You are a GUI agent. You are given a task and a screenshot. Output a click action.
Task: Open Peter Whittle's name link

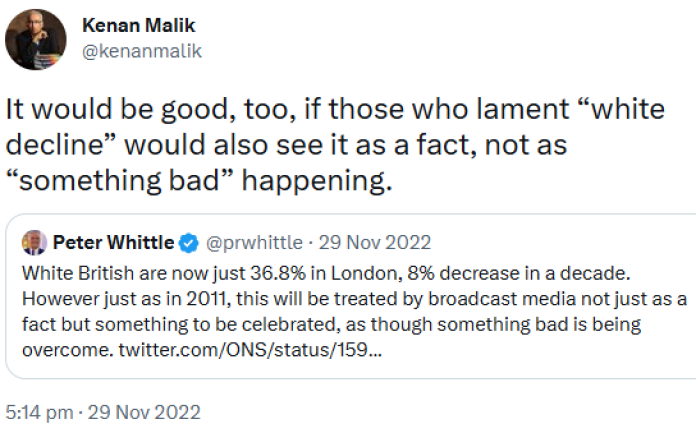point(114,242)
